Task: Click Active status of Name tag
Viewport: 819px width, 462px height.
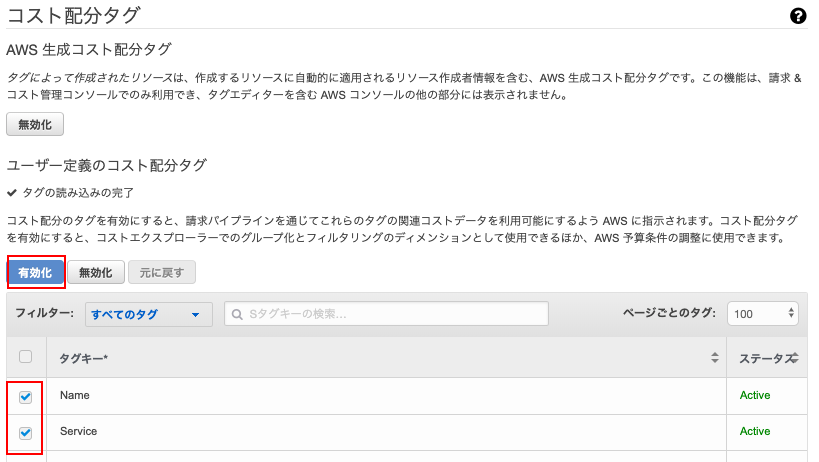Action: [x=755, y=396]
